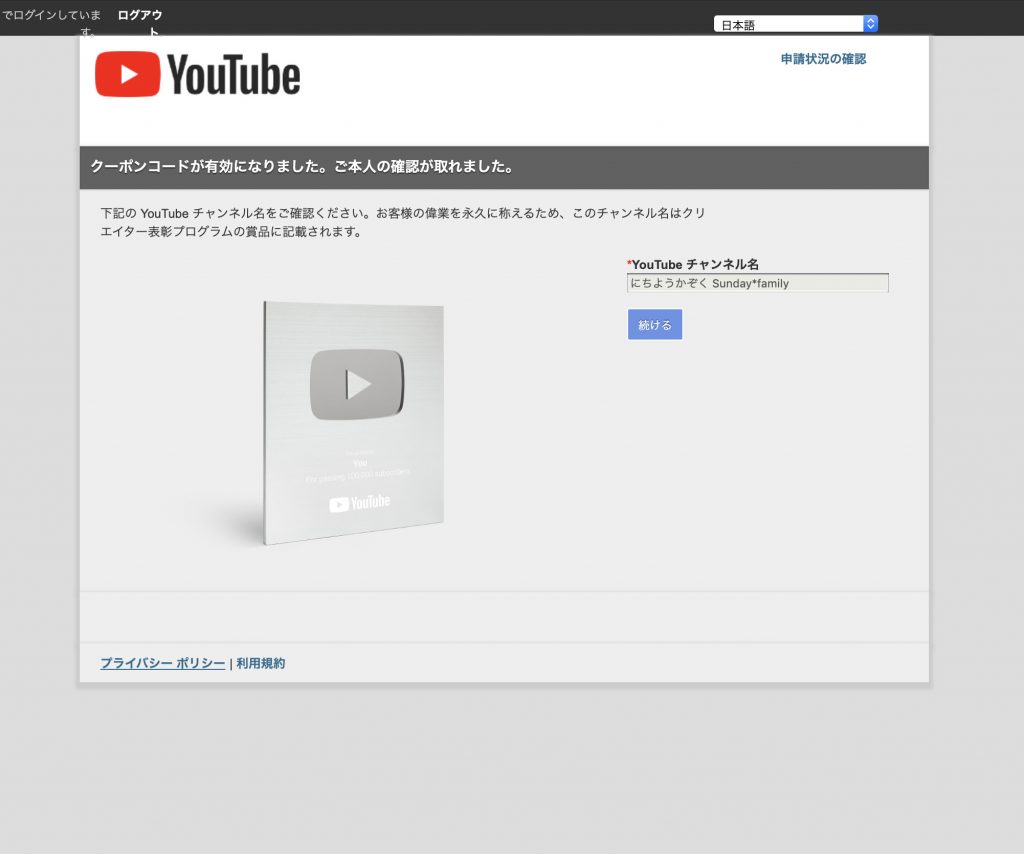Image resolution: width=1024 pixels, height=854 pixels.
Task: Open the 申請状況の確認 link
Action: pos(824,59)
